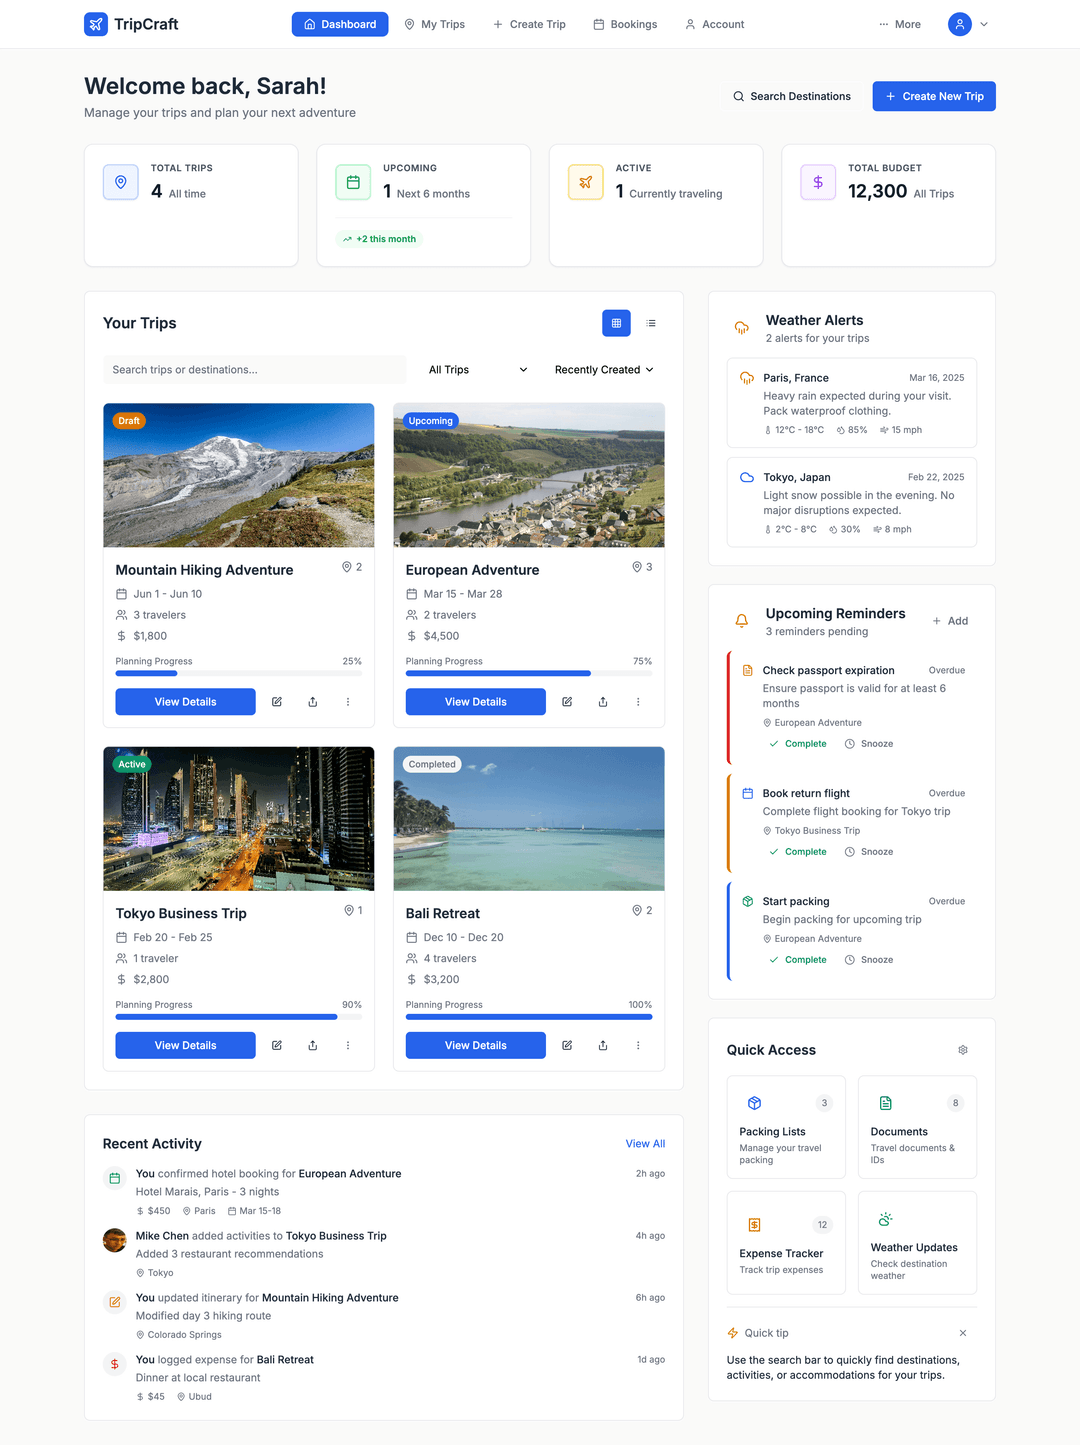Screen dimensions: 1080x1445
Task: Click the Tokyo Business Trip progress bar
Action: pos(238,1016)
